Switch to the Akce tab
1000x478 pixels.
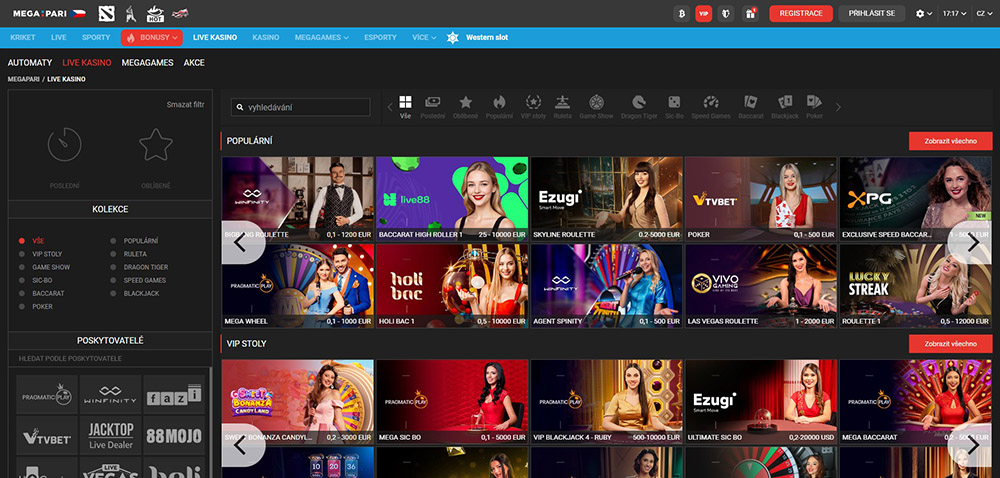tap(194, 63)
